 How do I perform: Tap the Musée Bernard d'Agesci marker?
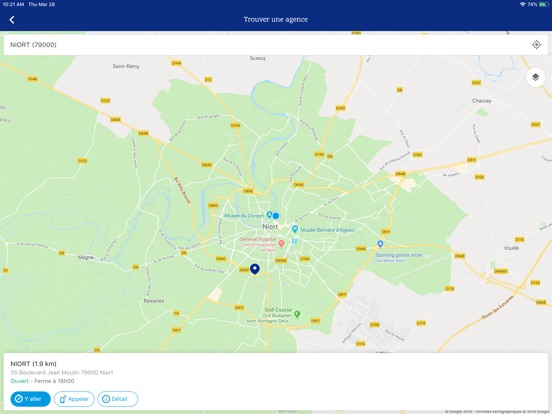pos(295,230)
